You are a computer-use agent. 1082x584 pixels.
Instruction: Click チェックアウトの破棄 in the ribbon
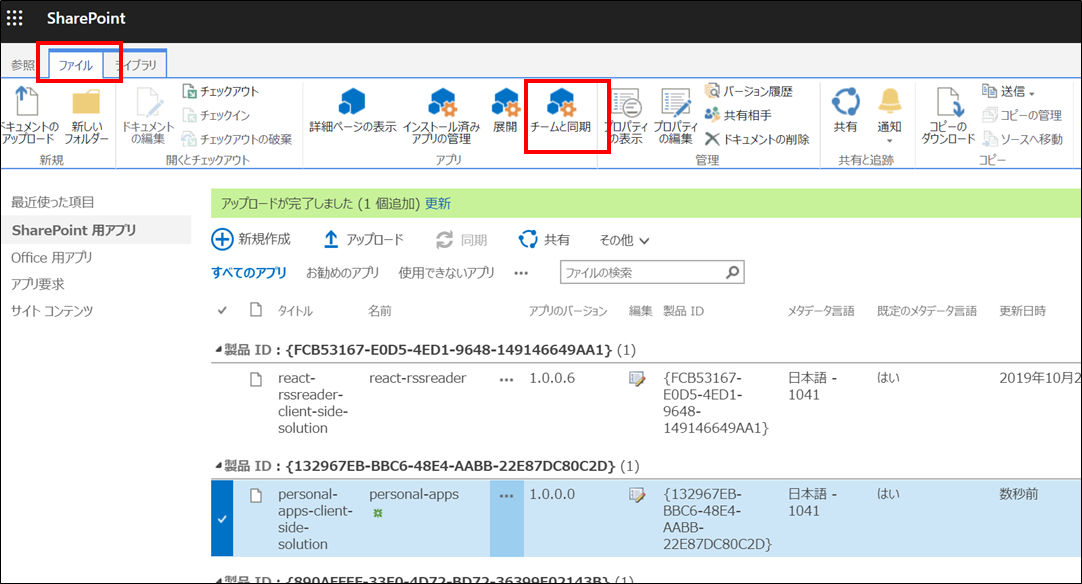(x=237, y=139)
